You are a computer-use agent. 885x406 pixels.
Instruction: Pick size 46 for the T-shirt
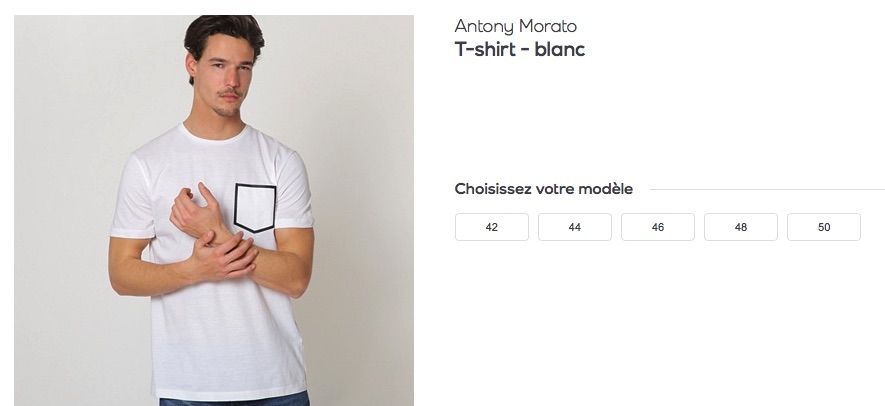tap(658, 227)
